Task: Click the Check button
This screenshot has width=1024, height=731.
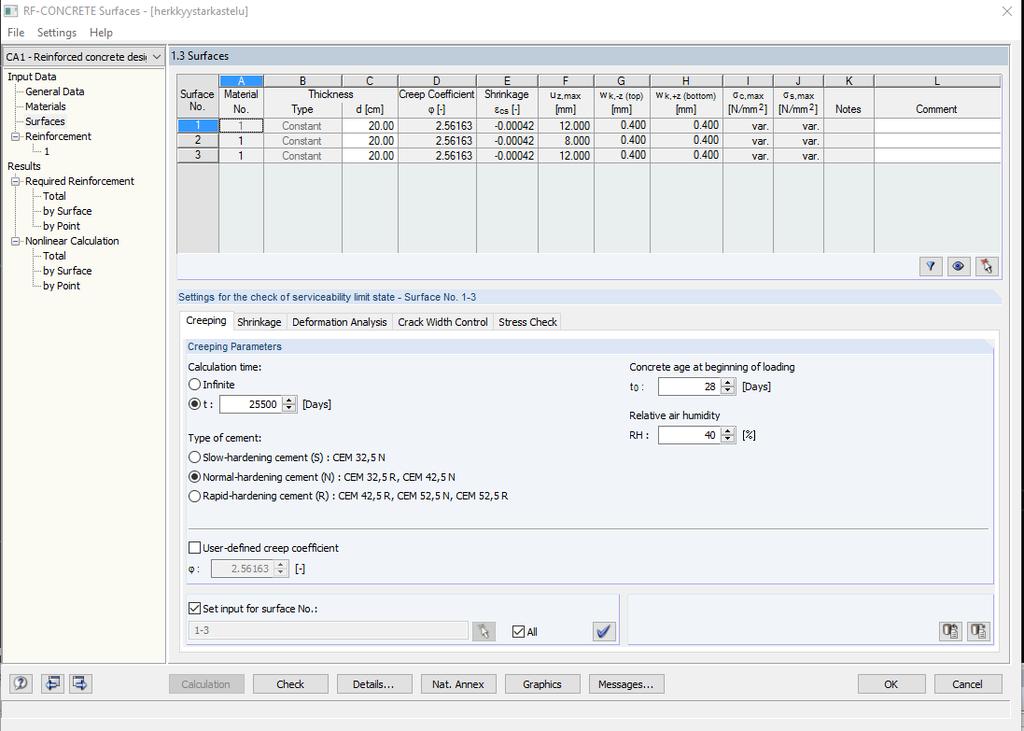Action: [290, 684]
